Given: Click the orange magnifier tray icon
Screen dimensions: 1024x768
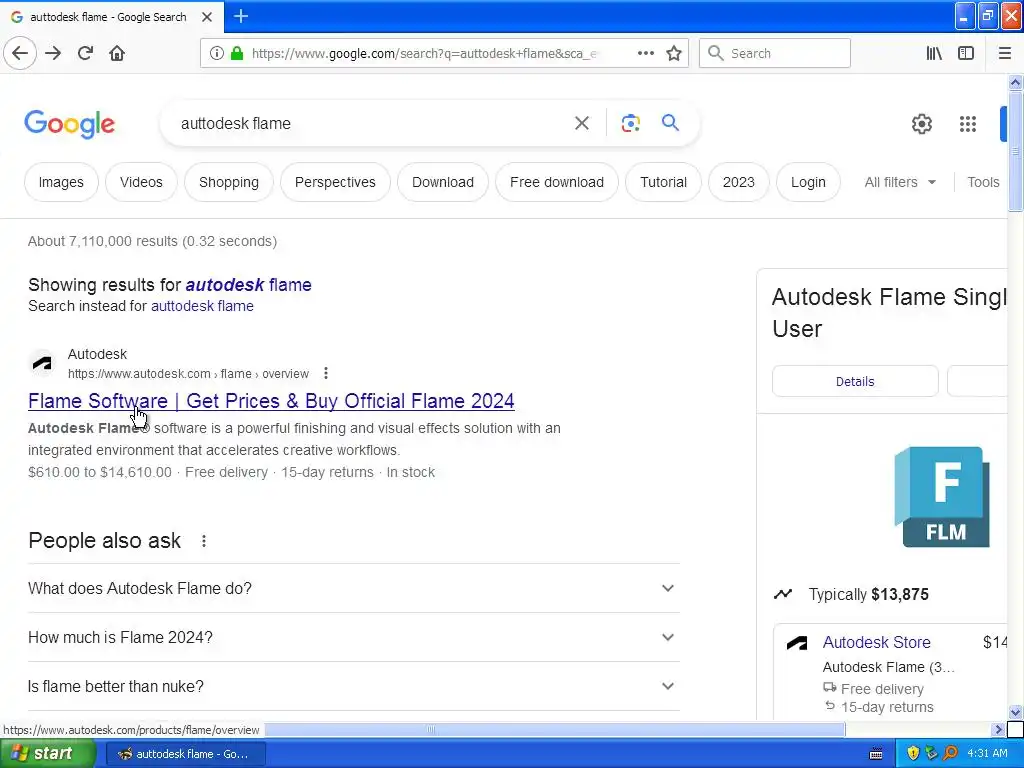Looking at the screenshot, I should tap(950, 753).
